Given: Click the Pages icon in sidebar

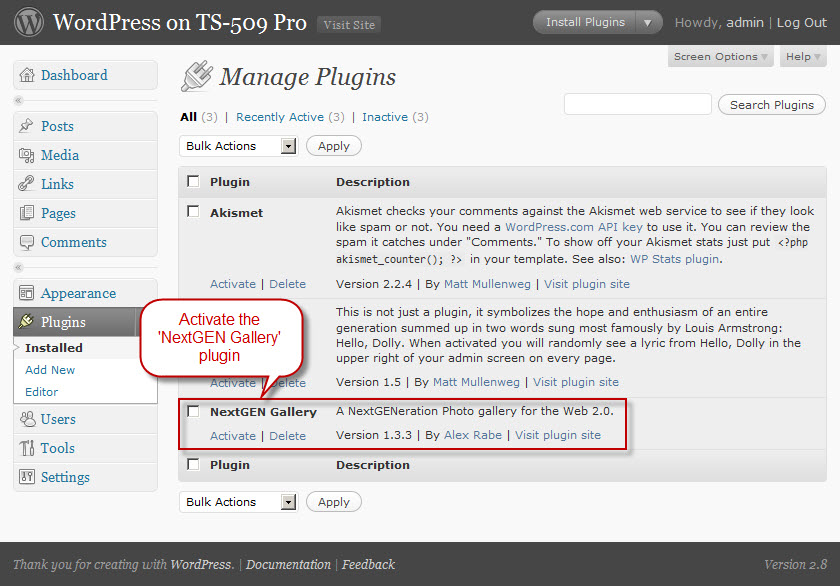Looking at the screenshot, I should click(27, 213).
